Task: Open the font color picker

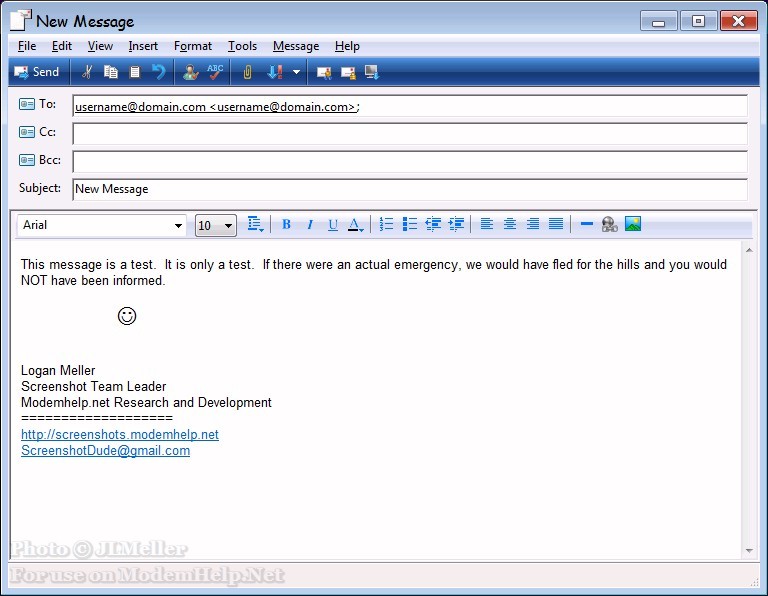Action: coord(356,224)
